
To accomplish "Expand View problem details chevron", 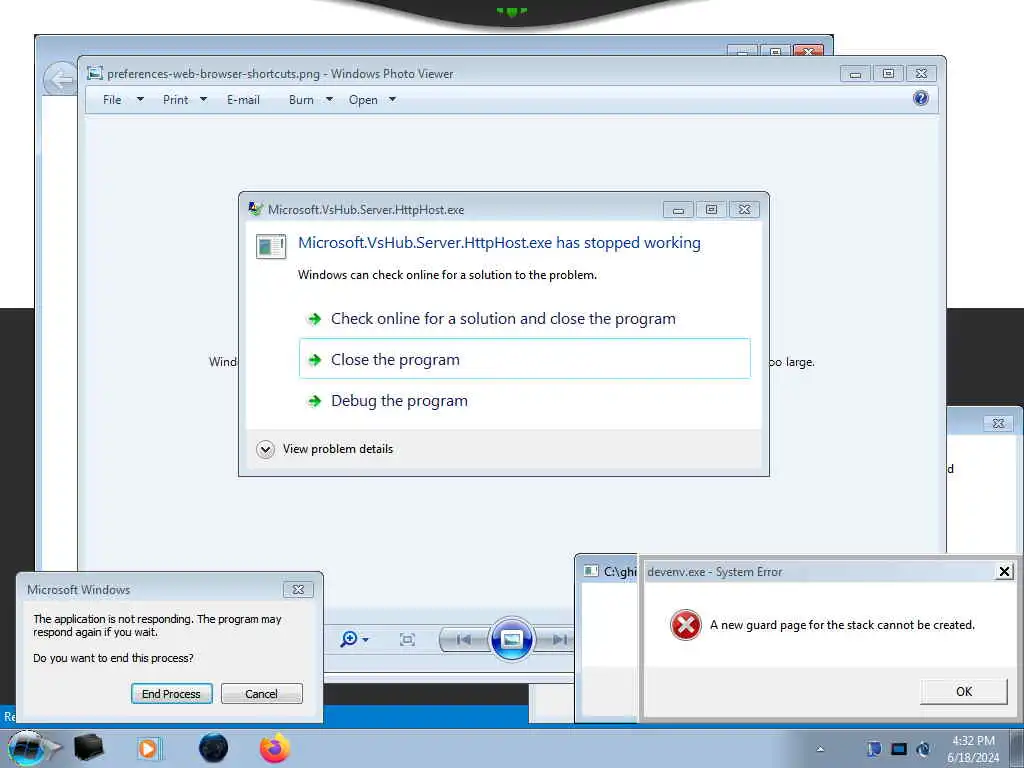I will (x=265, y=449).
